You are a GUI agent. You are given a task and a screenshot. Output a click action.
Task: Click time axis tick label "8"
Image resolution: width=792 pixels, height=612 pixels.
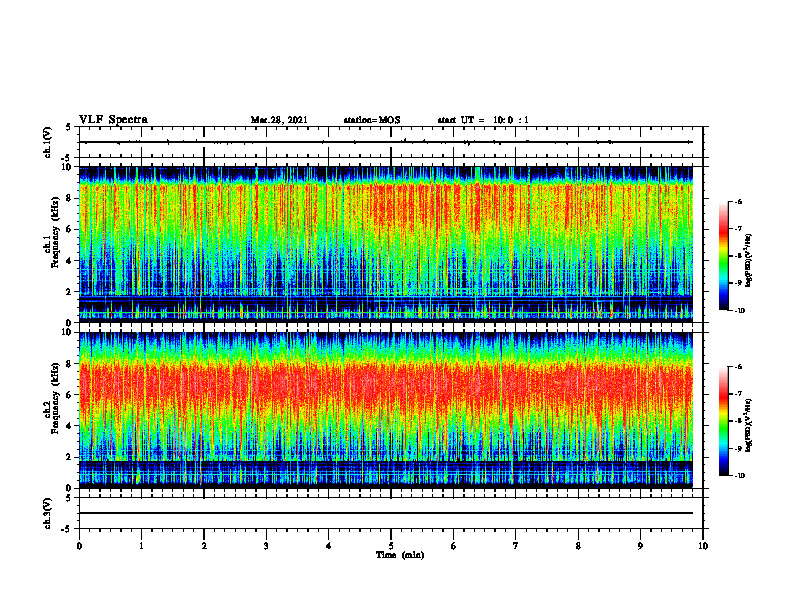point(578,546)
